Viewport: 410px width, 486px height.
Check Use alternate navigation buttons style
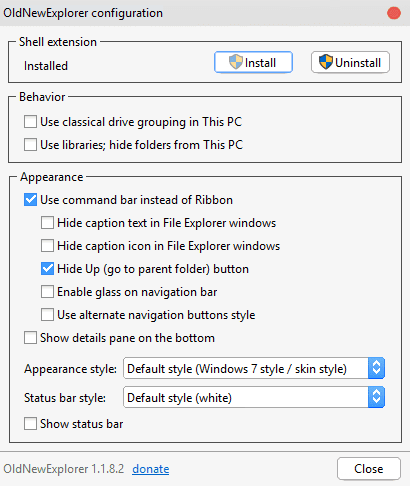[x=47, y=315]
